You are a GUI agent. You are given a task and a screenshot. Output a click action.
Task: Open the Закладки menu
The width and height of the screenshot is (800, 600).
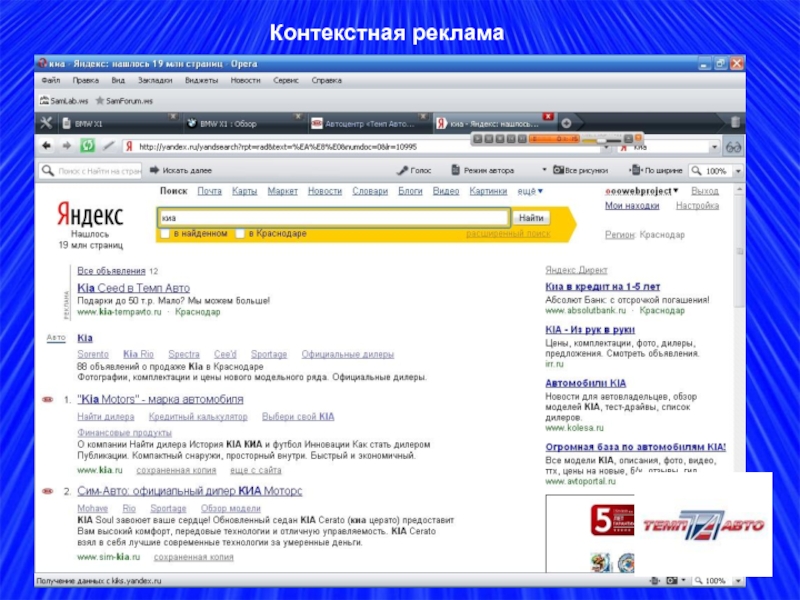click(x=154, y=80)
